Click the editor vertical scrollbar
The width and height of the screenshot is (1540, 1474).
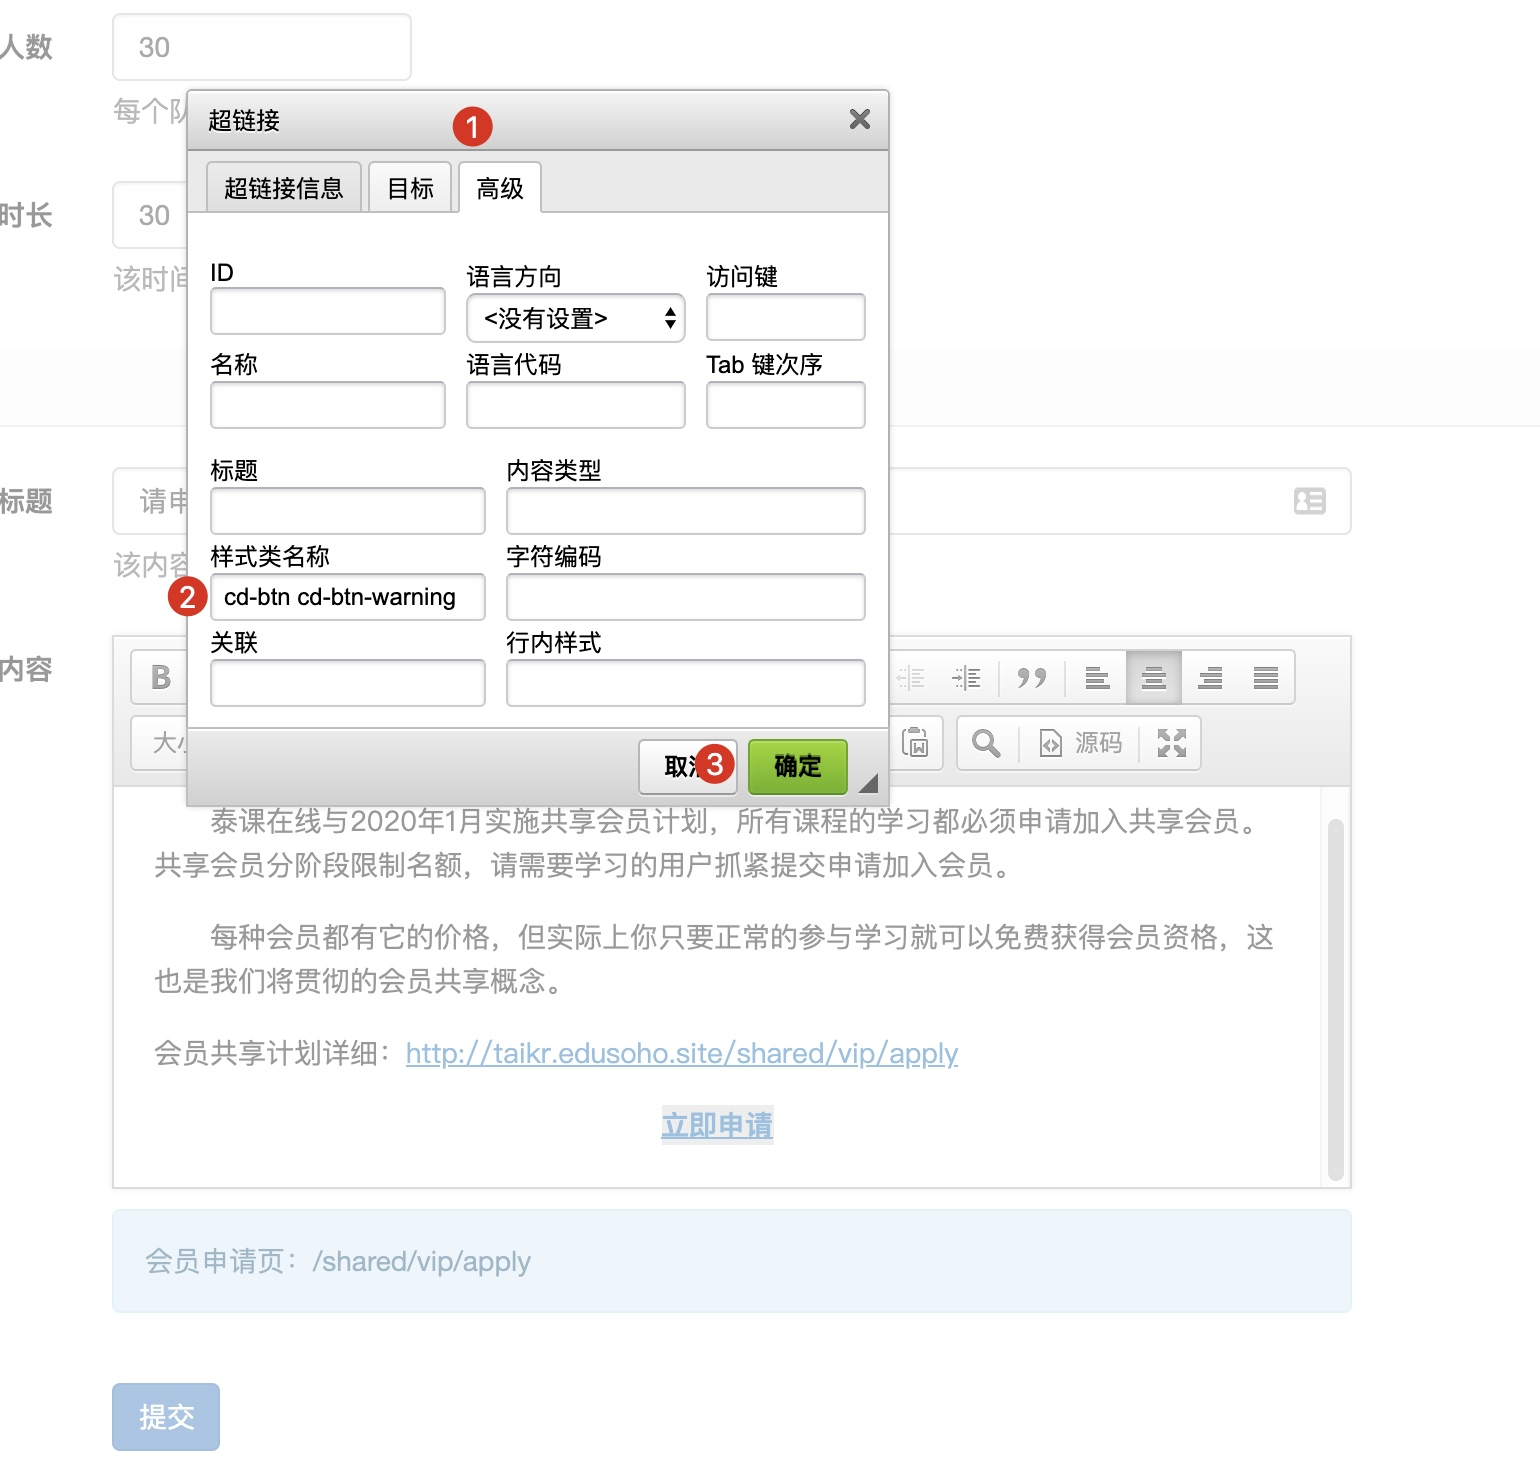click(x=1336, y=1000)
